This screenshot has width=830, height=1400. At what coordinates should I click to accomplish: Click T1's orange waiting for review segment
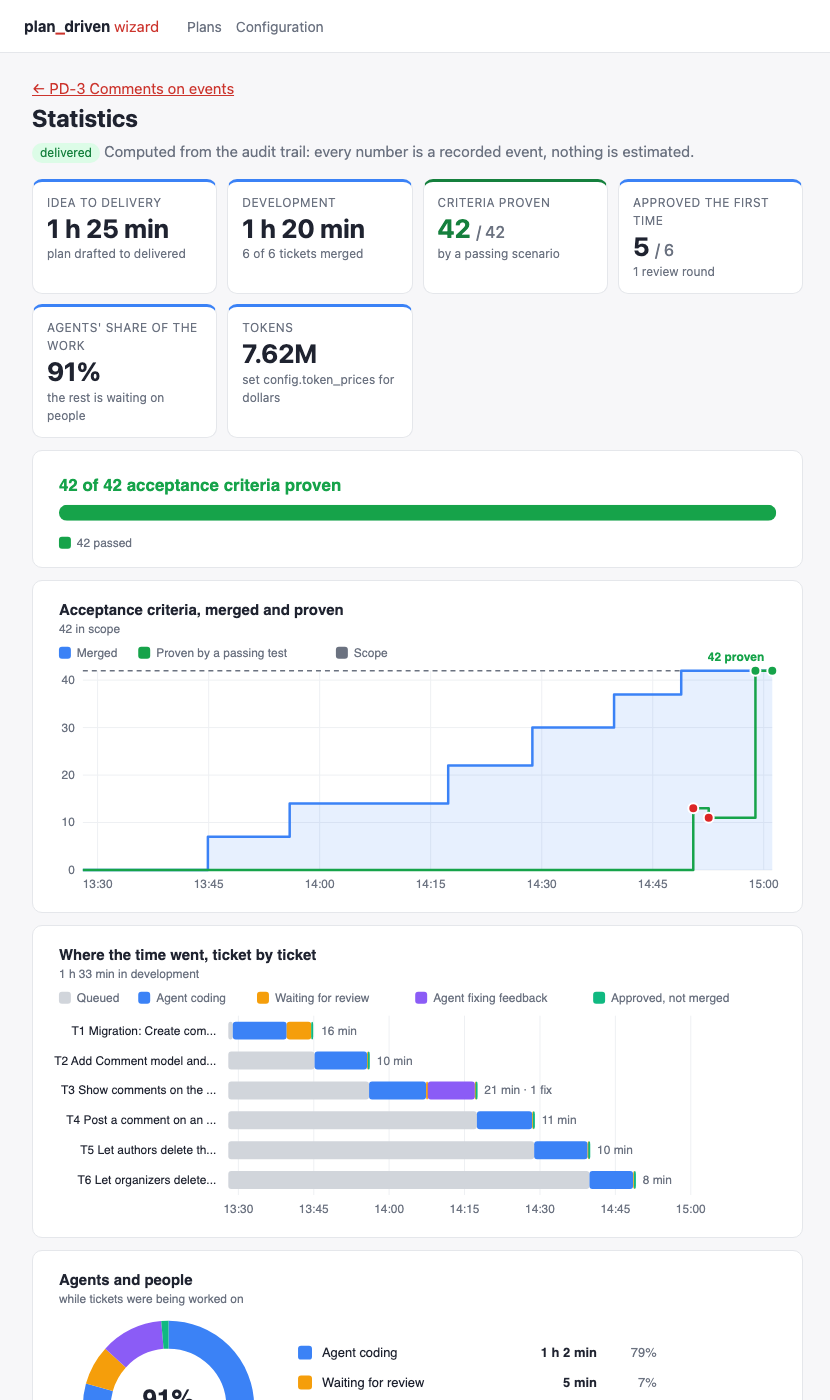pos(299,1031)
